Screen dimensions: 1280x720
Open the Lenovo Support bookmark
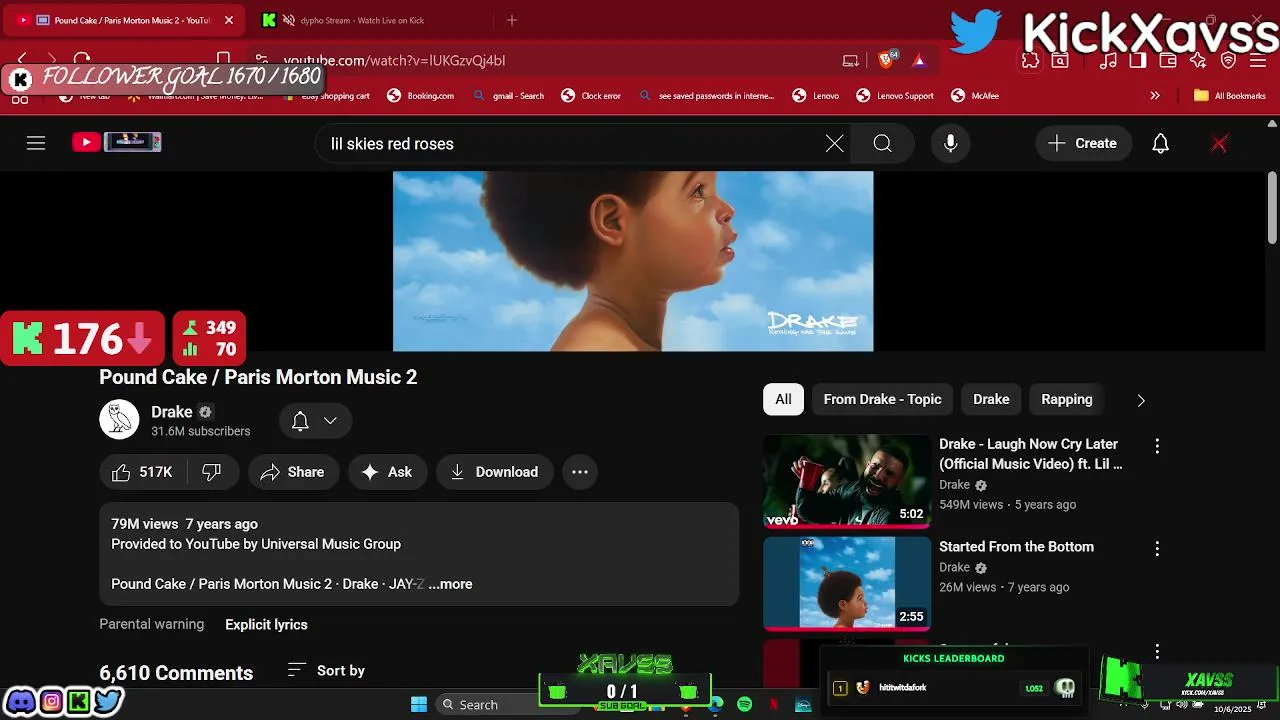[x=895, y=96]
